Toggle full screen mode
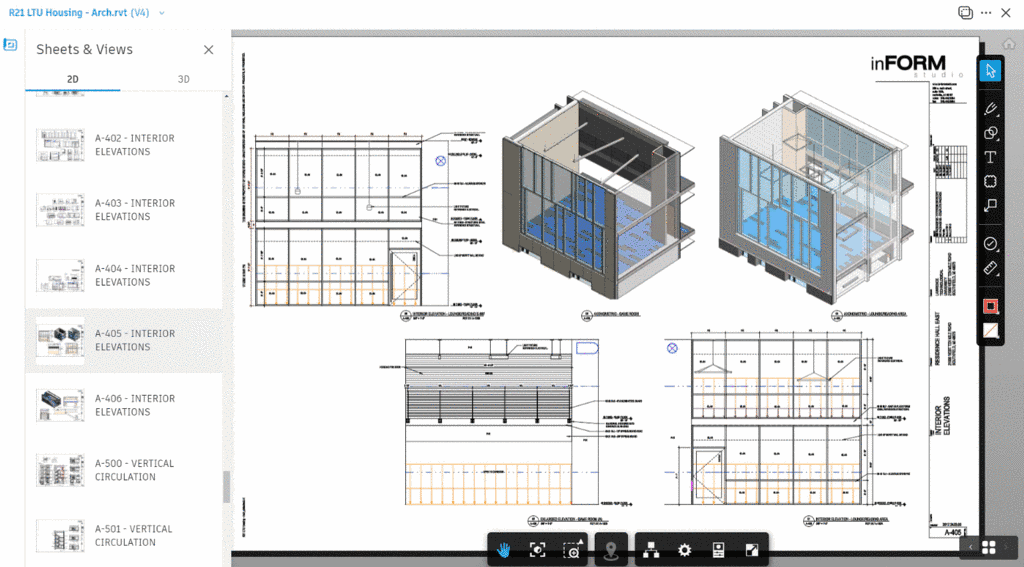The image size is (1024, 567). click(752, 550)
